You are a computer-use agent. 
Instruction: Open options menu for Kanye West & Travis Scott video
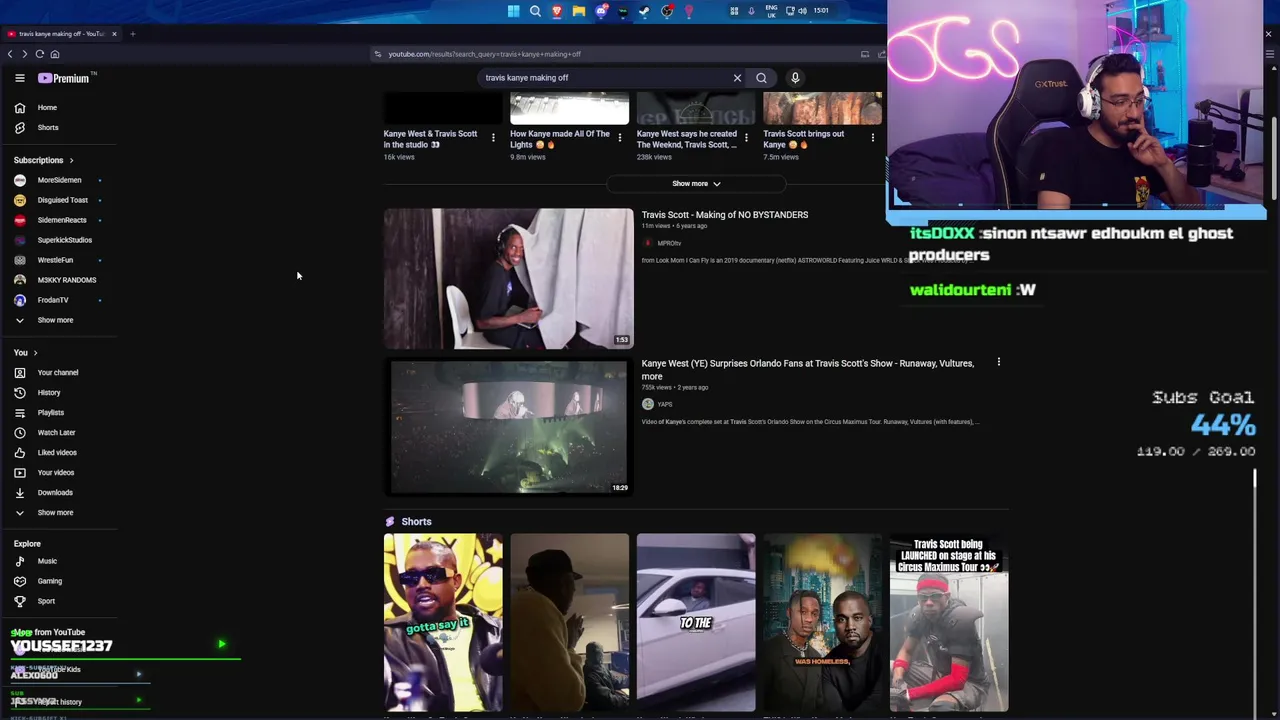point(493,138)
